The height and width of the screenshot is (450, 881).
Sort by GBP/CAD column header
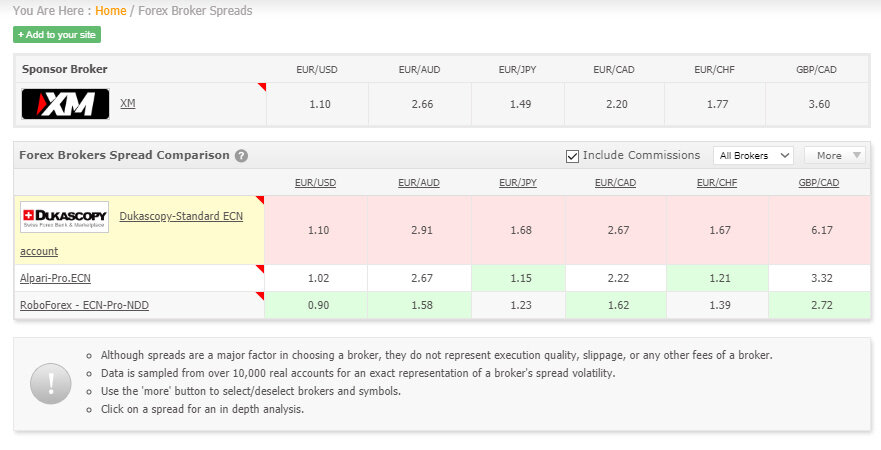(819, 183)
